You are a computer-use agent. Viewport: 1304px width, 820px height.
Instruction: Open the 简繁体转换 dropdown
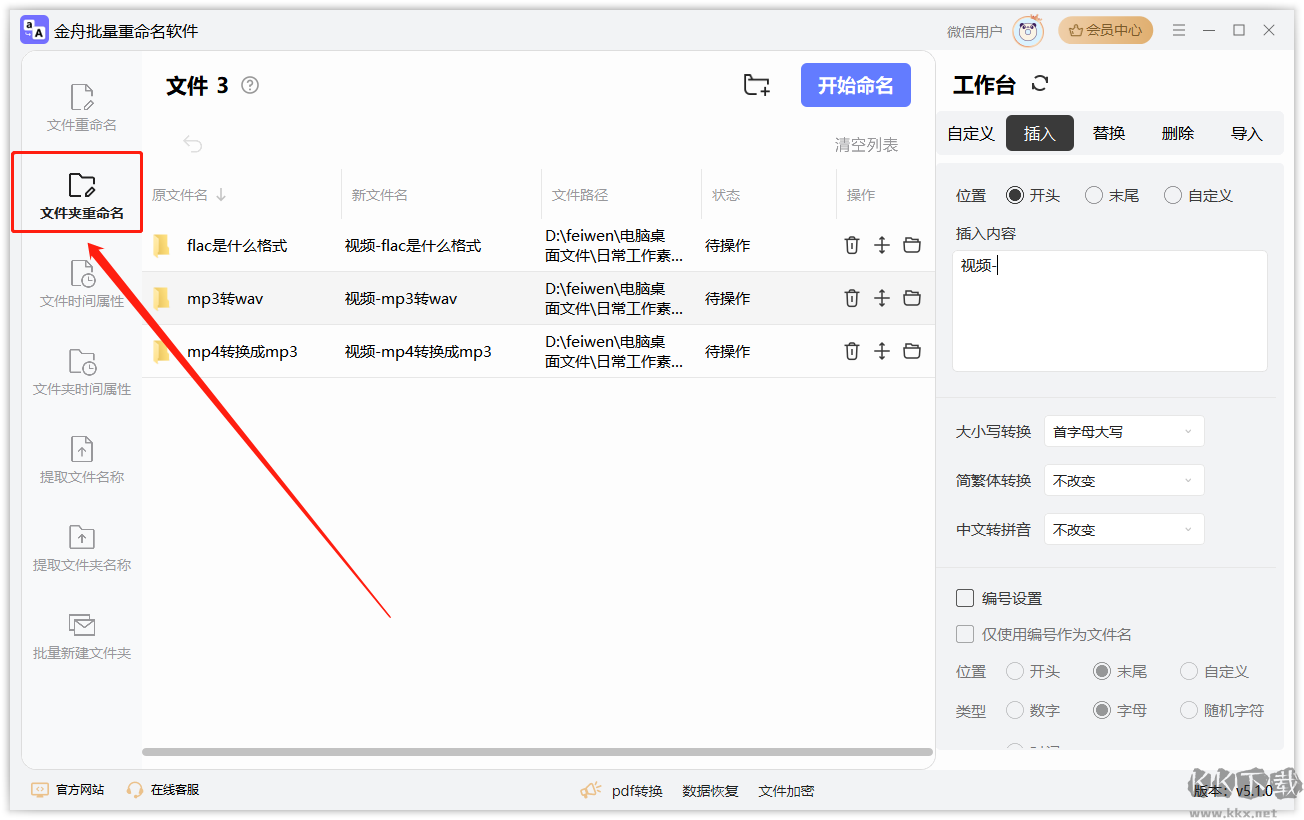(x=1123, y=481)
